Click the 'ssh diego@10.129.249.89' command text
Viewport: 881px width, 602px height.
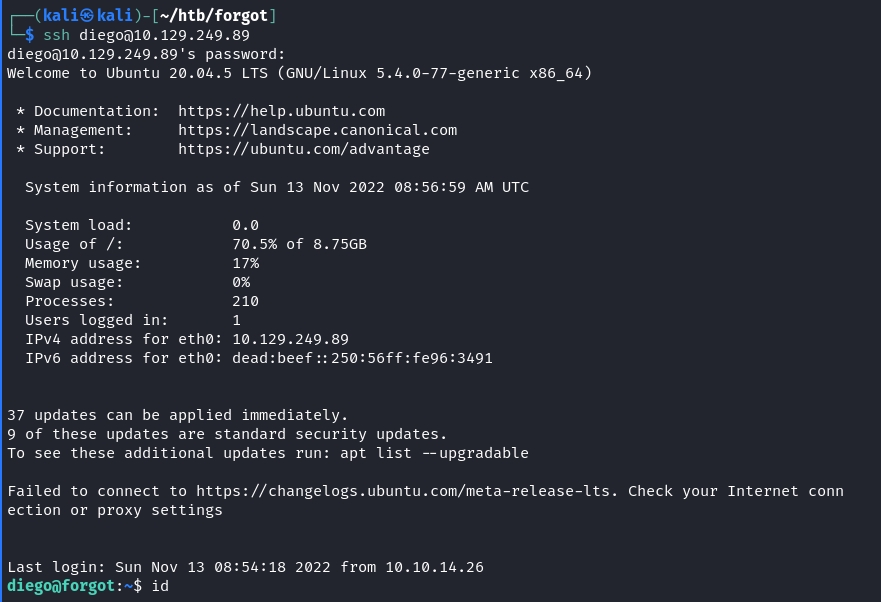coord(150,35)
